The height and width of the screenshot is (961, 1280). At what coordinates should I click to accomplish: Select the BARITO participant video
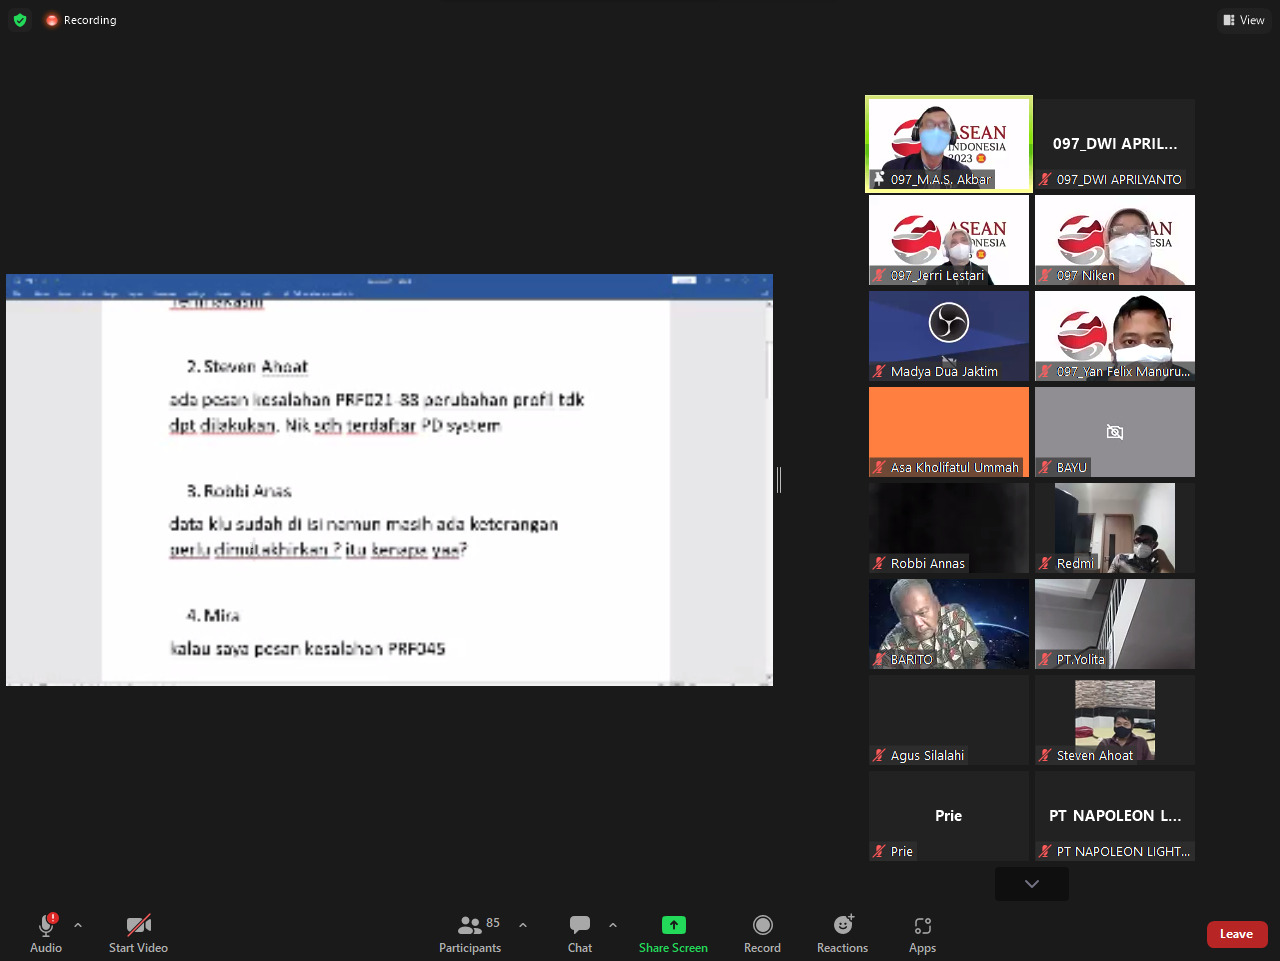pos(948,623)
